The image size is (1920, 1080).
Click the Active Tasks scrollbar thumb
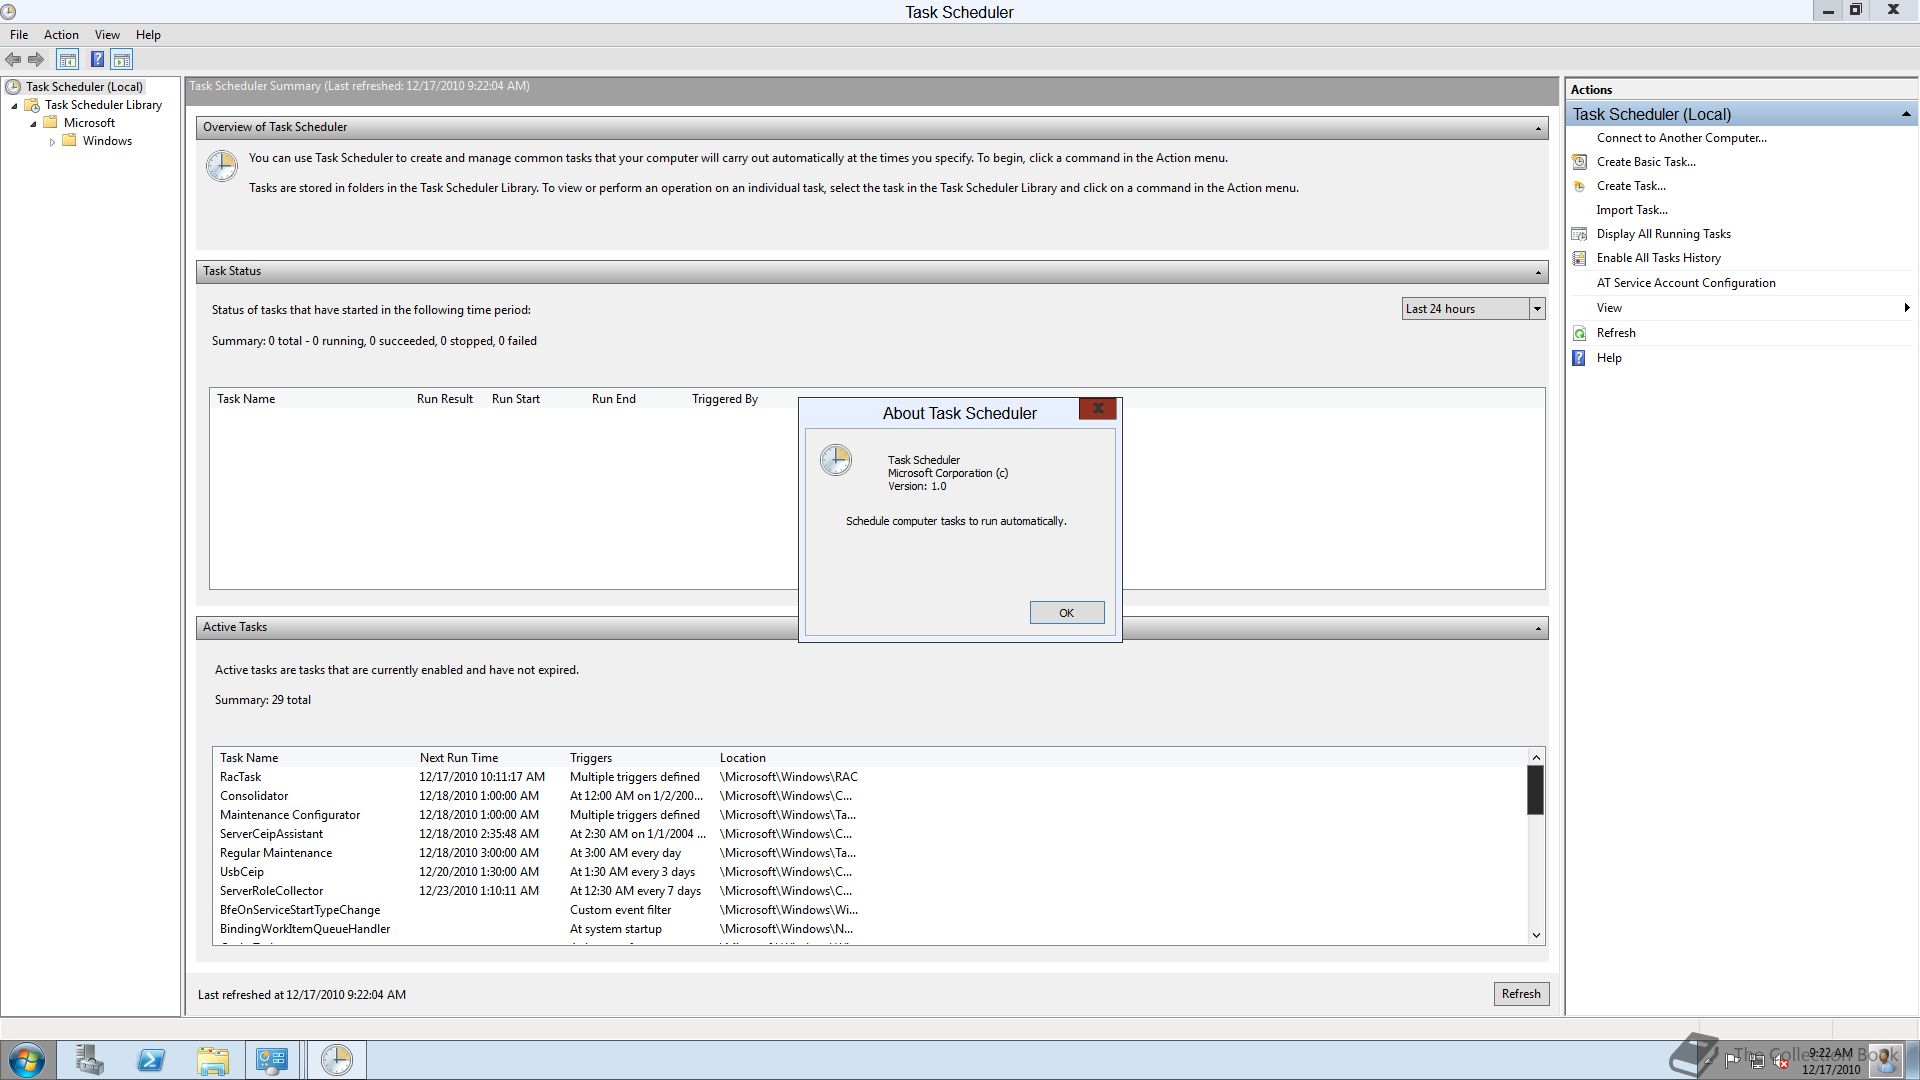pos(1536,790)
